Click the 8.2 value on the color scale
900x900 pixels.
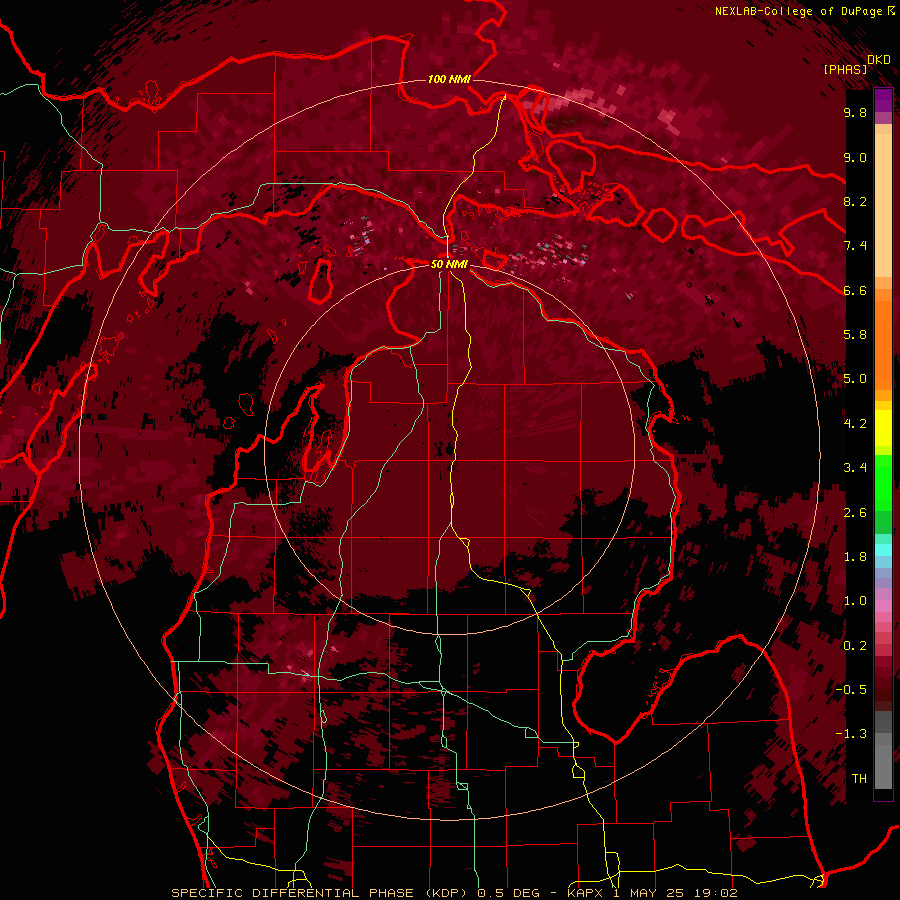pos(855,201)
